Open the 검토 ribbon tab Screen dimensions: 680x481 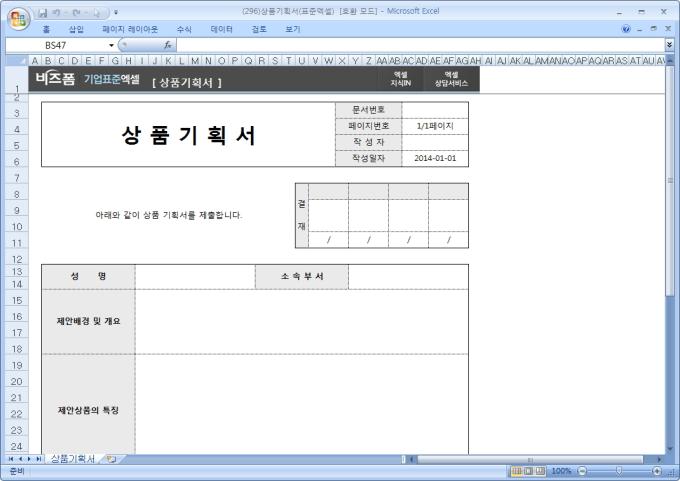[259, 29]
